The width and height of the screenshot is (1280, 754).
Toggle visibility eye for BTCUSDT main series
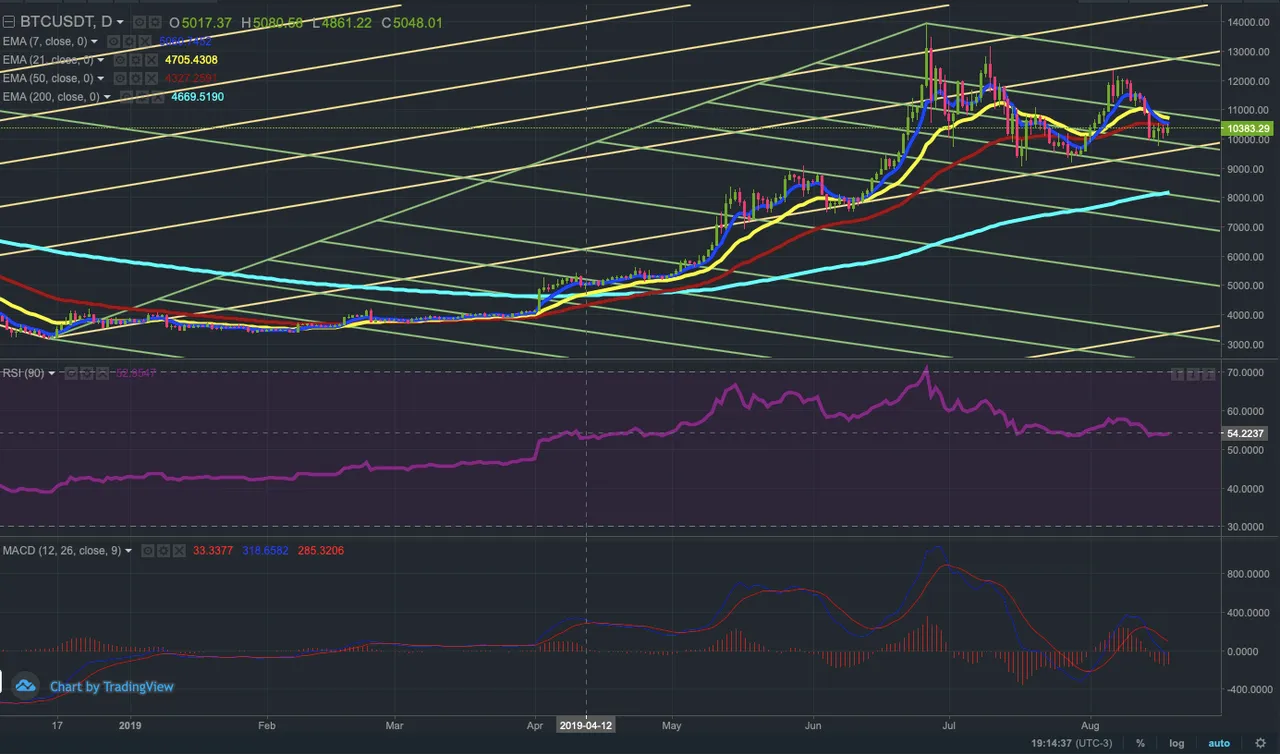(x=139, y=21)
